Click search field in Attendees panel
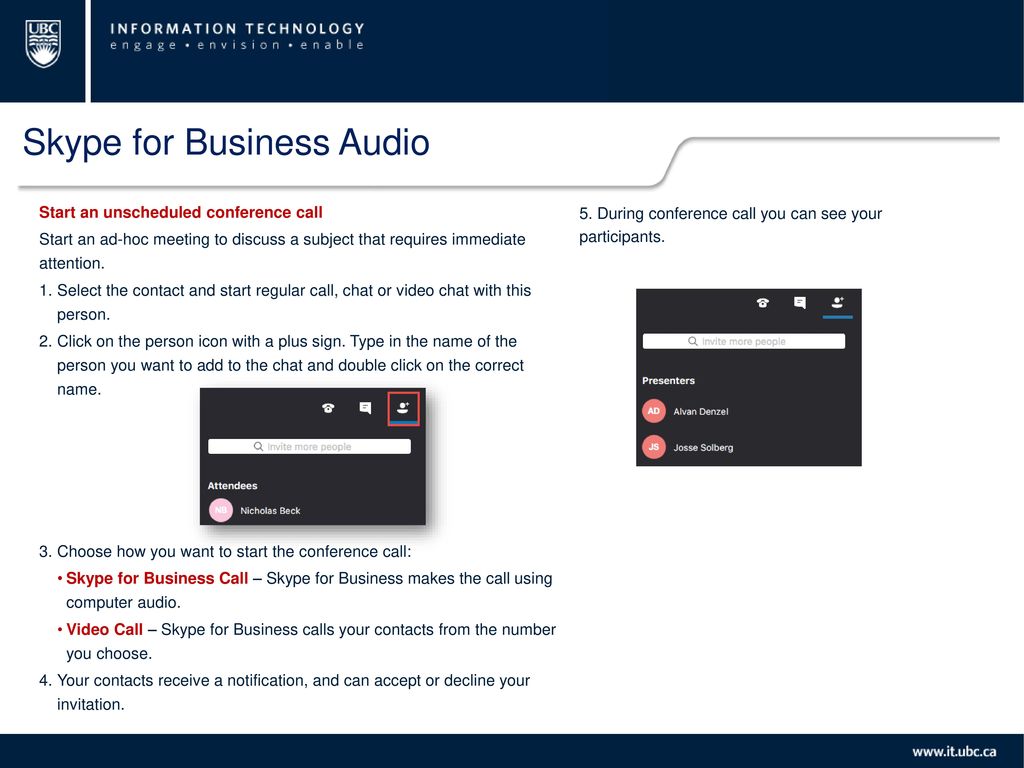 (x=309, y=447)
